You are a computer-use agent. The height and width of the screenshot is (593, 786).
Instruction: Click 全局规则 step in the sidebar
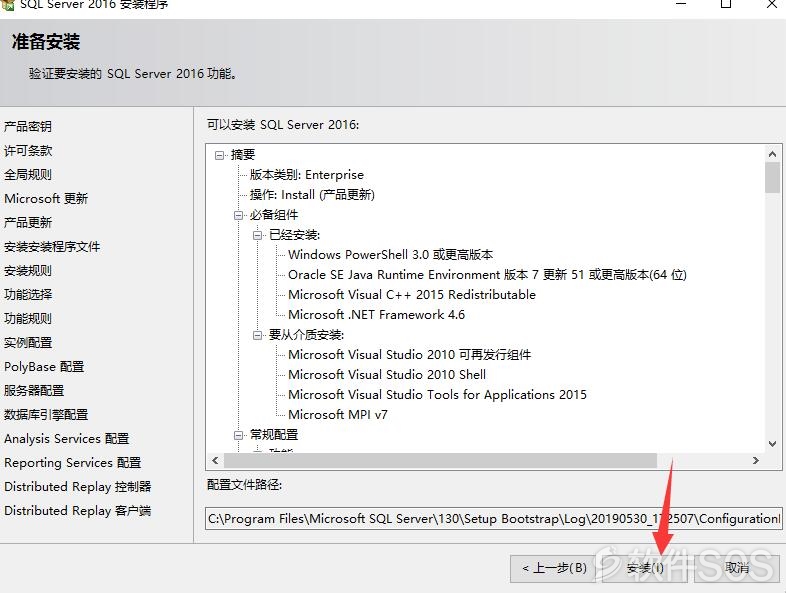[x=28, y=174]
